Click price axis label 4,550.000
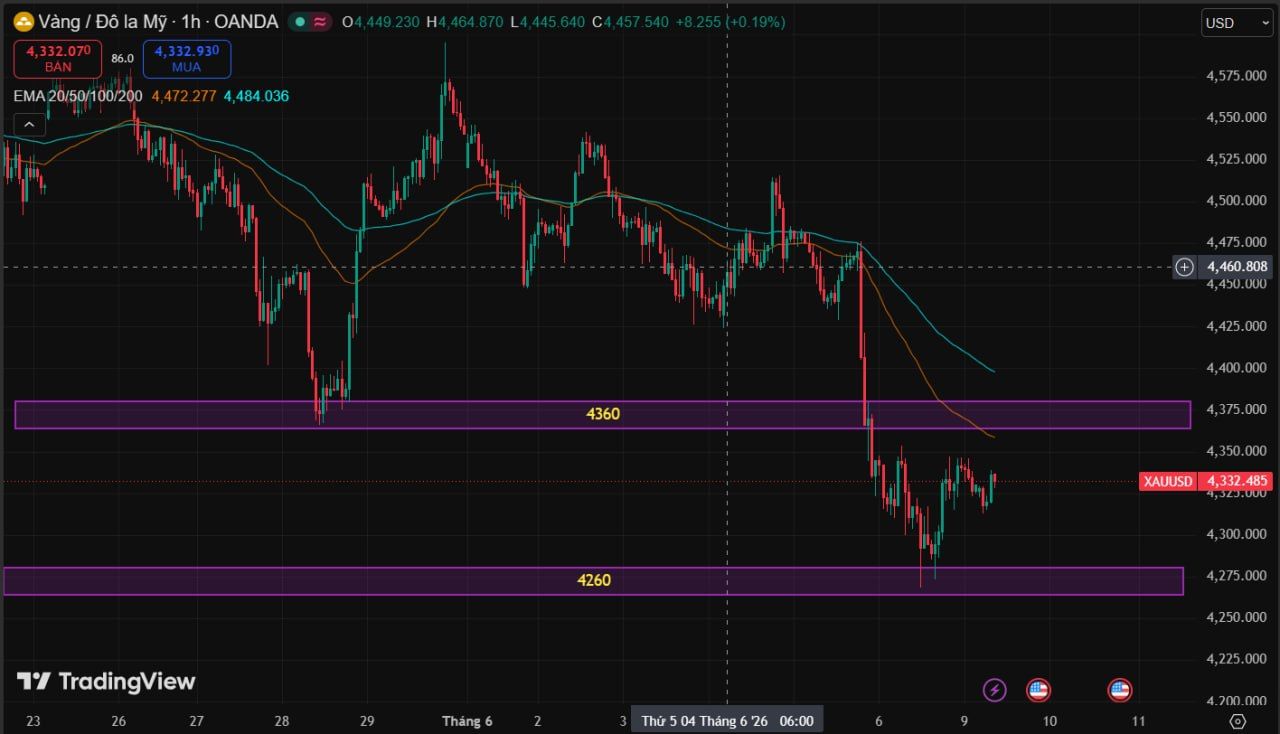The image size is (1280, 734). (x=1237, y=117)
